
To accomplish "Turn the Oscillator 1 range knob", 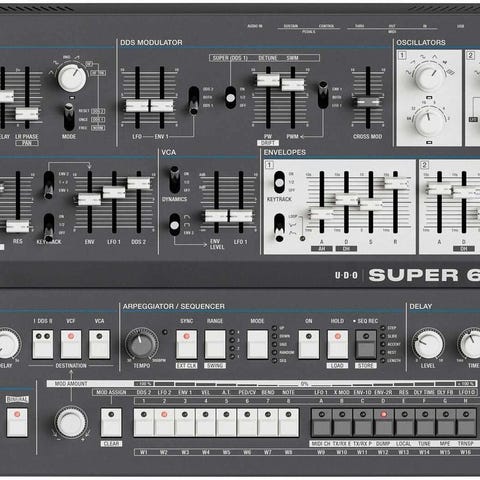I will pyautogui.click(x=429, y=121).
